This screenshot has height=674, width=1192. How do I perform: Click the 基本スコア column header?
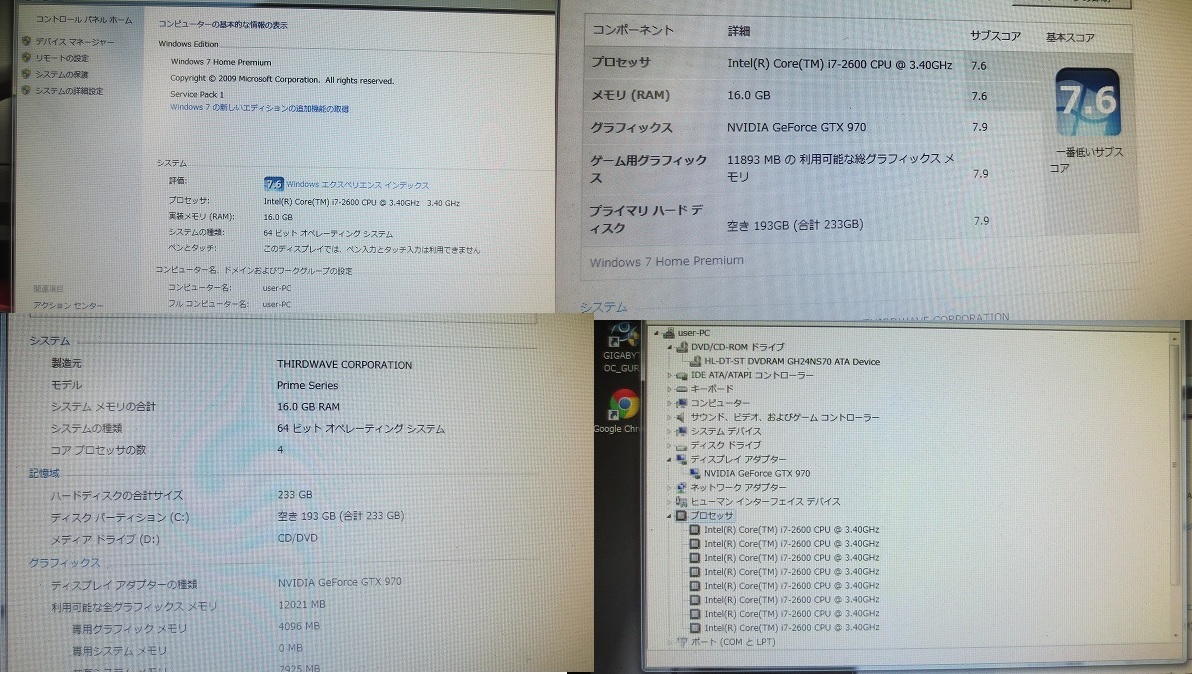pyautogui.click(x=1070, y=37)
